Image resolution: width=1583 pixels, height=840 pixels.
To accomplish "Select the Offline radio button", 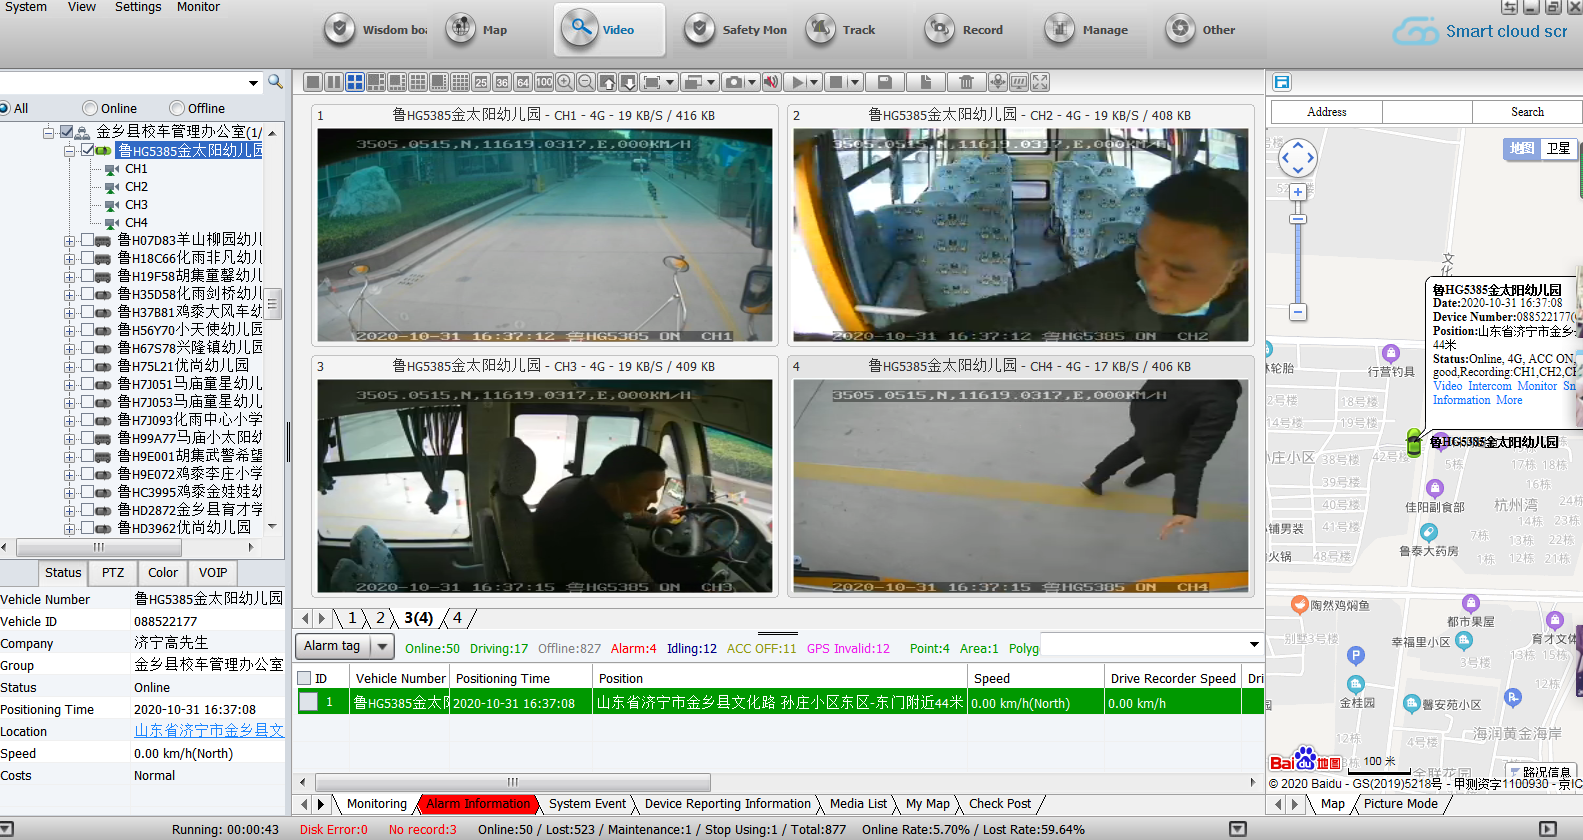I will 177,108.
